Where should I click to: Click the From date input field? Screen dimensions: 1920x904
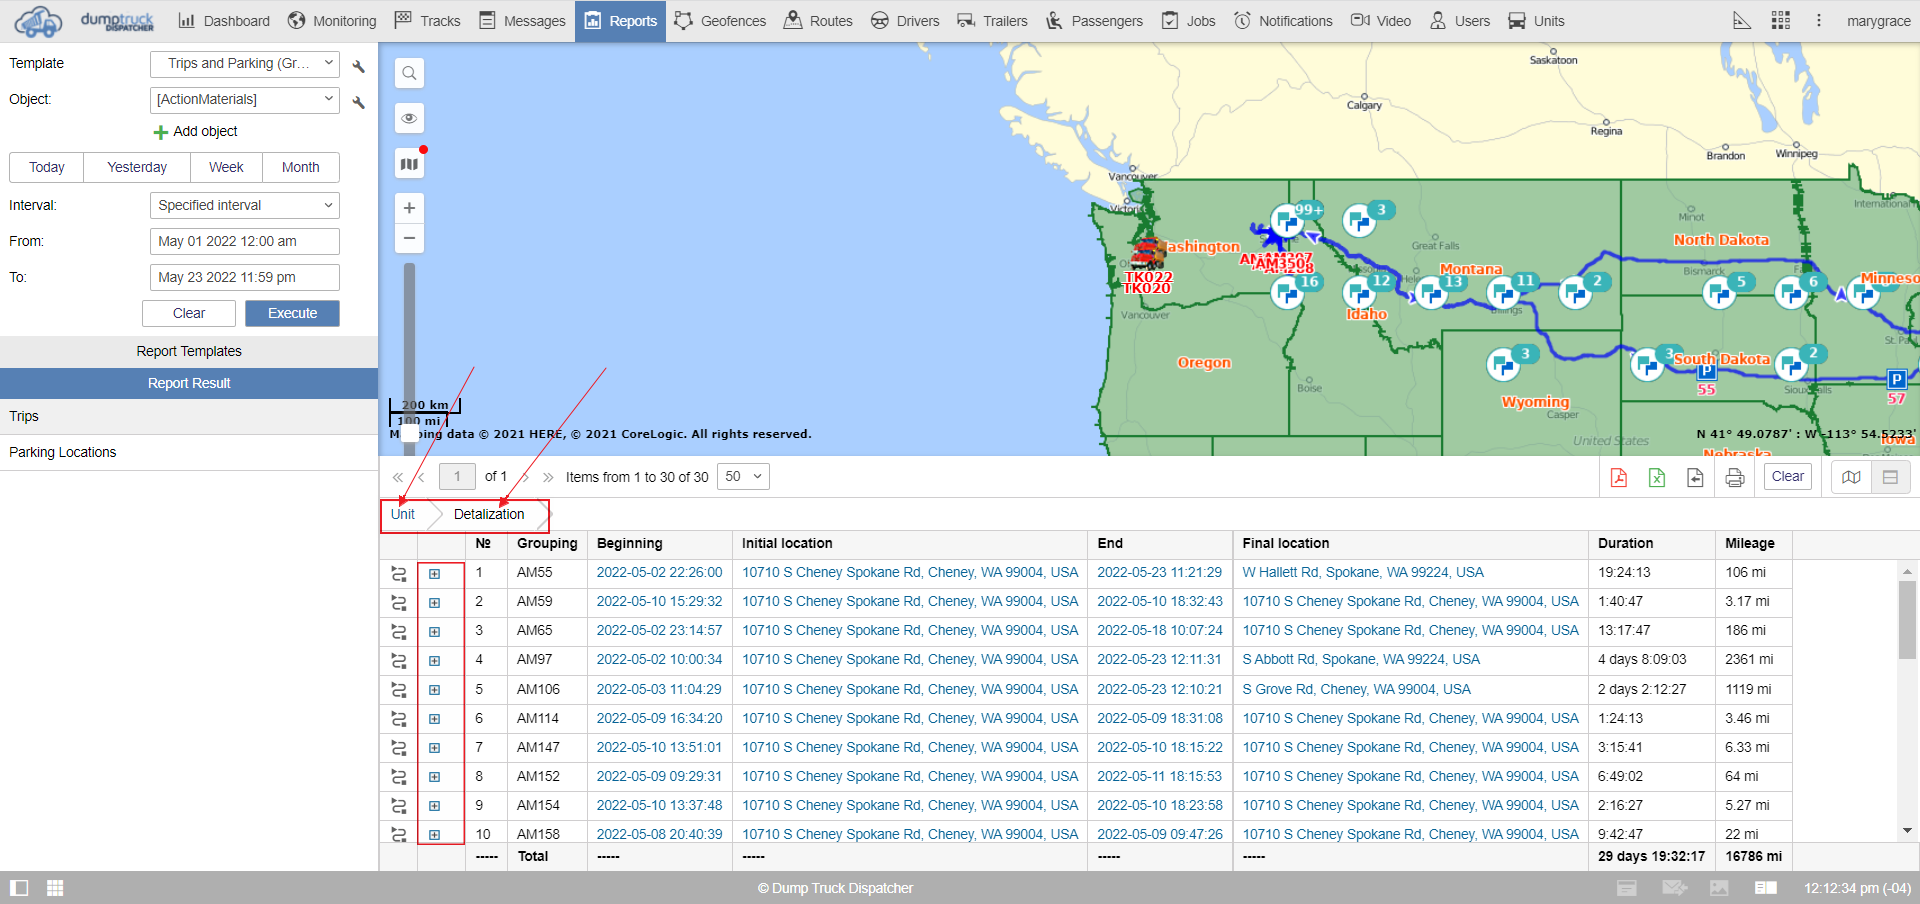click(x=245, y=241)
